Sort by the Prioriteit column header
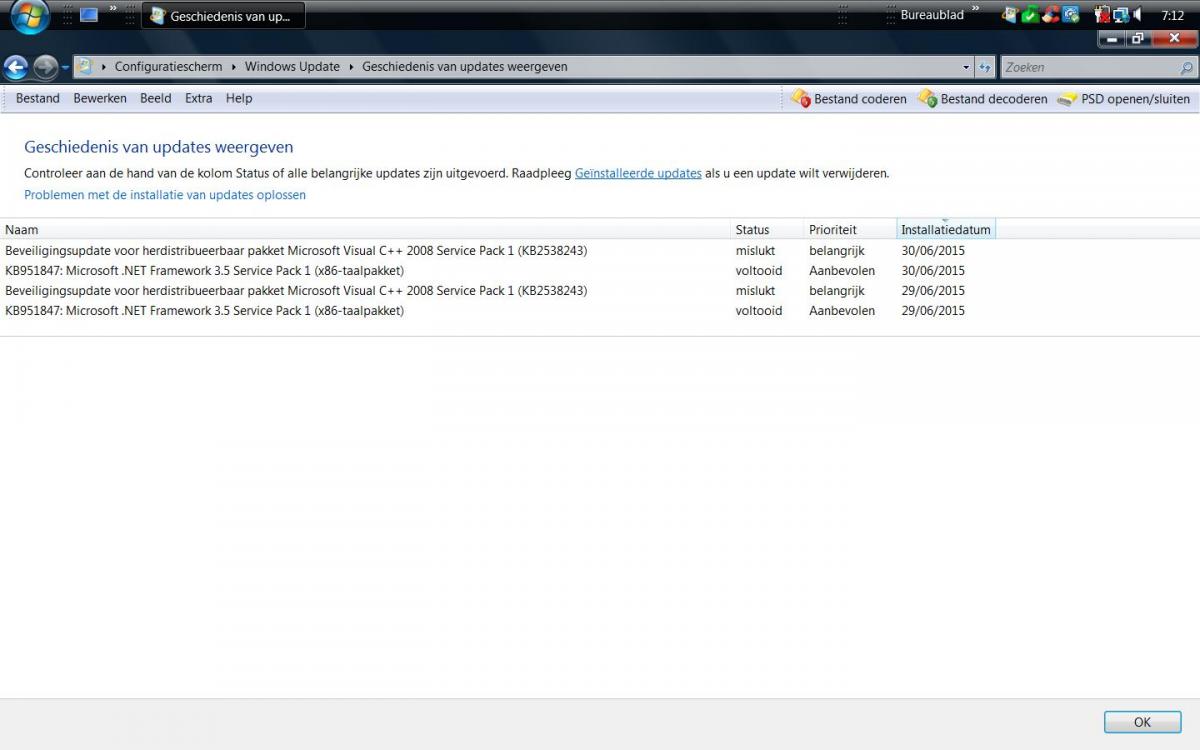Viewport: 1200px width, 750px height. 850,229
